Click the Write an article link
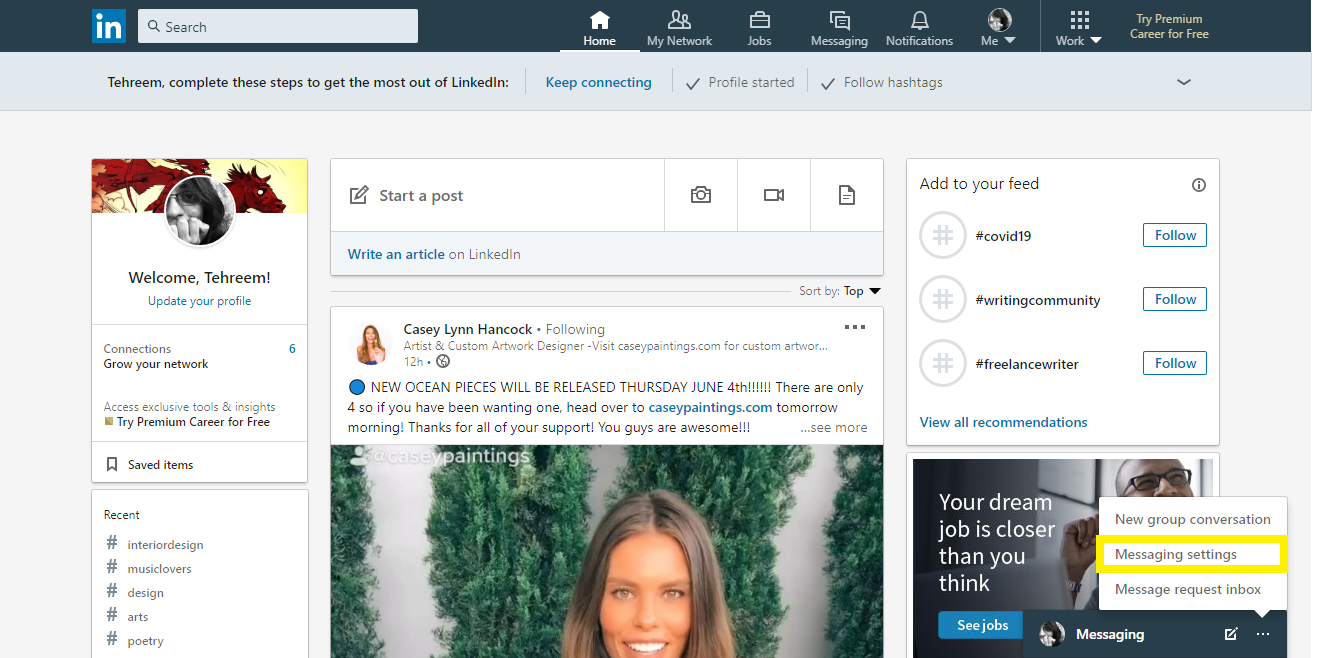This screenshot has width=1326, height=658. 396,254
